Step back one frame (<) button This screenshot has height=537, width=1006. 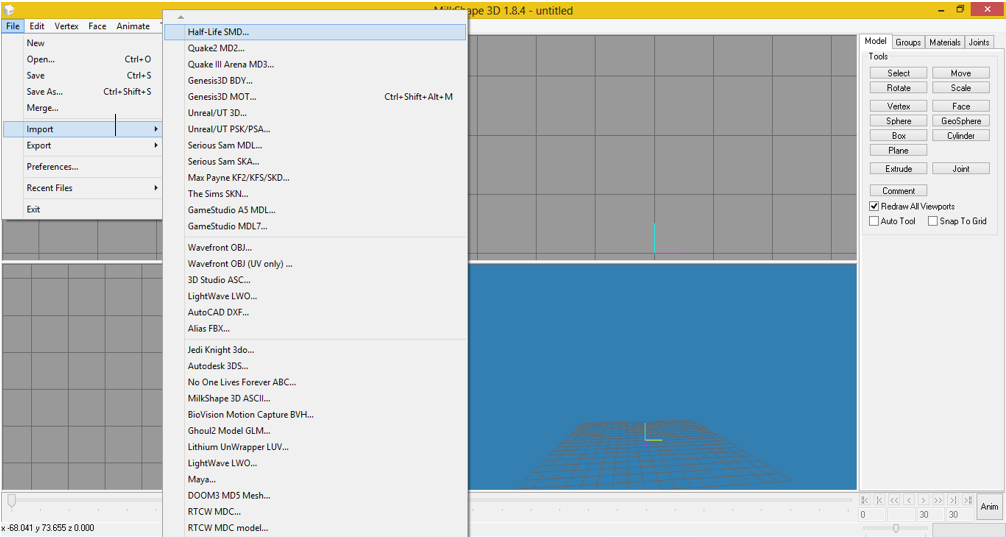click(909, 500)
